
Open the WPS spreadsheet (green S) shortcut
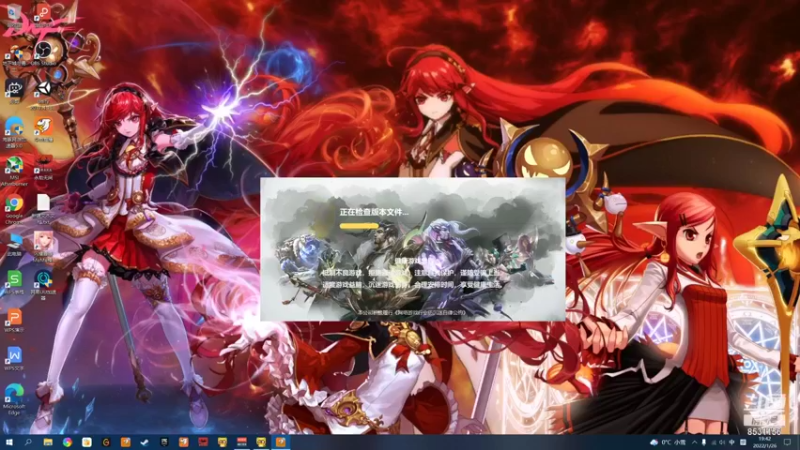pyautogui.click(x=14, y=282)
